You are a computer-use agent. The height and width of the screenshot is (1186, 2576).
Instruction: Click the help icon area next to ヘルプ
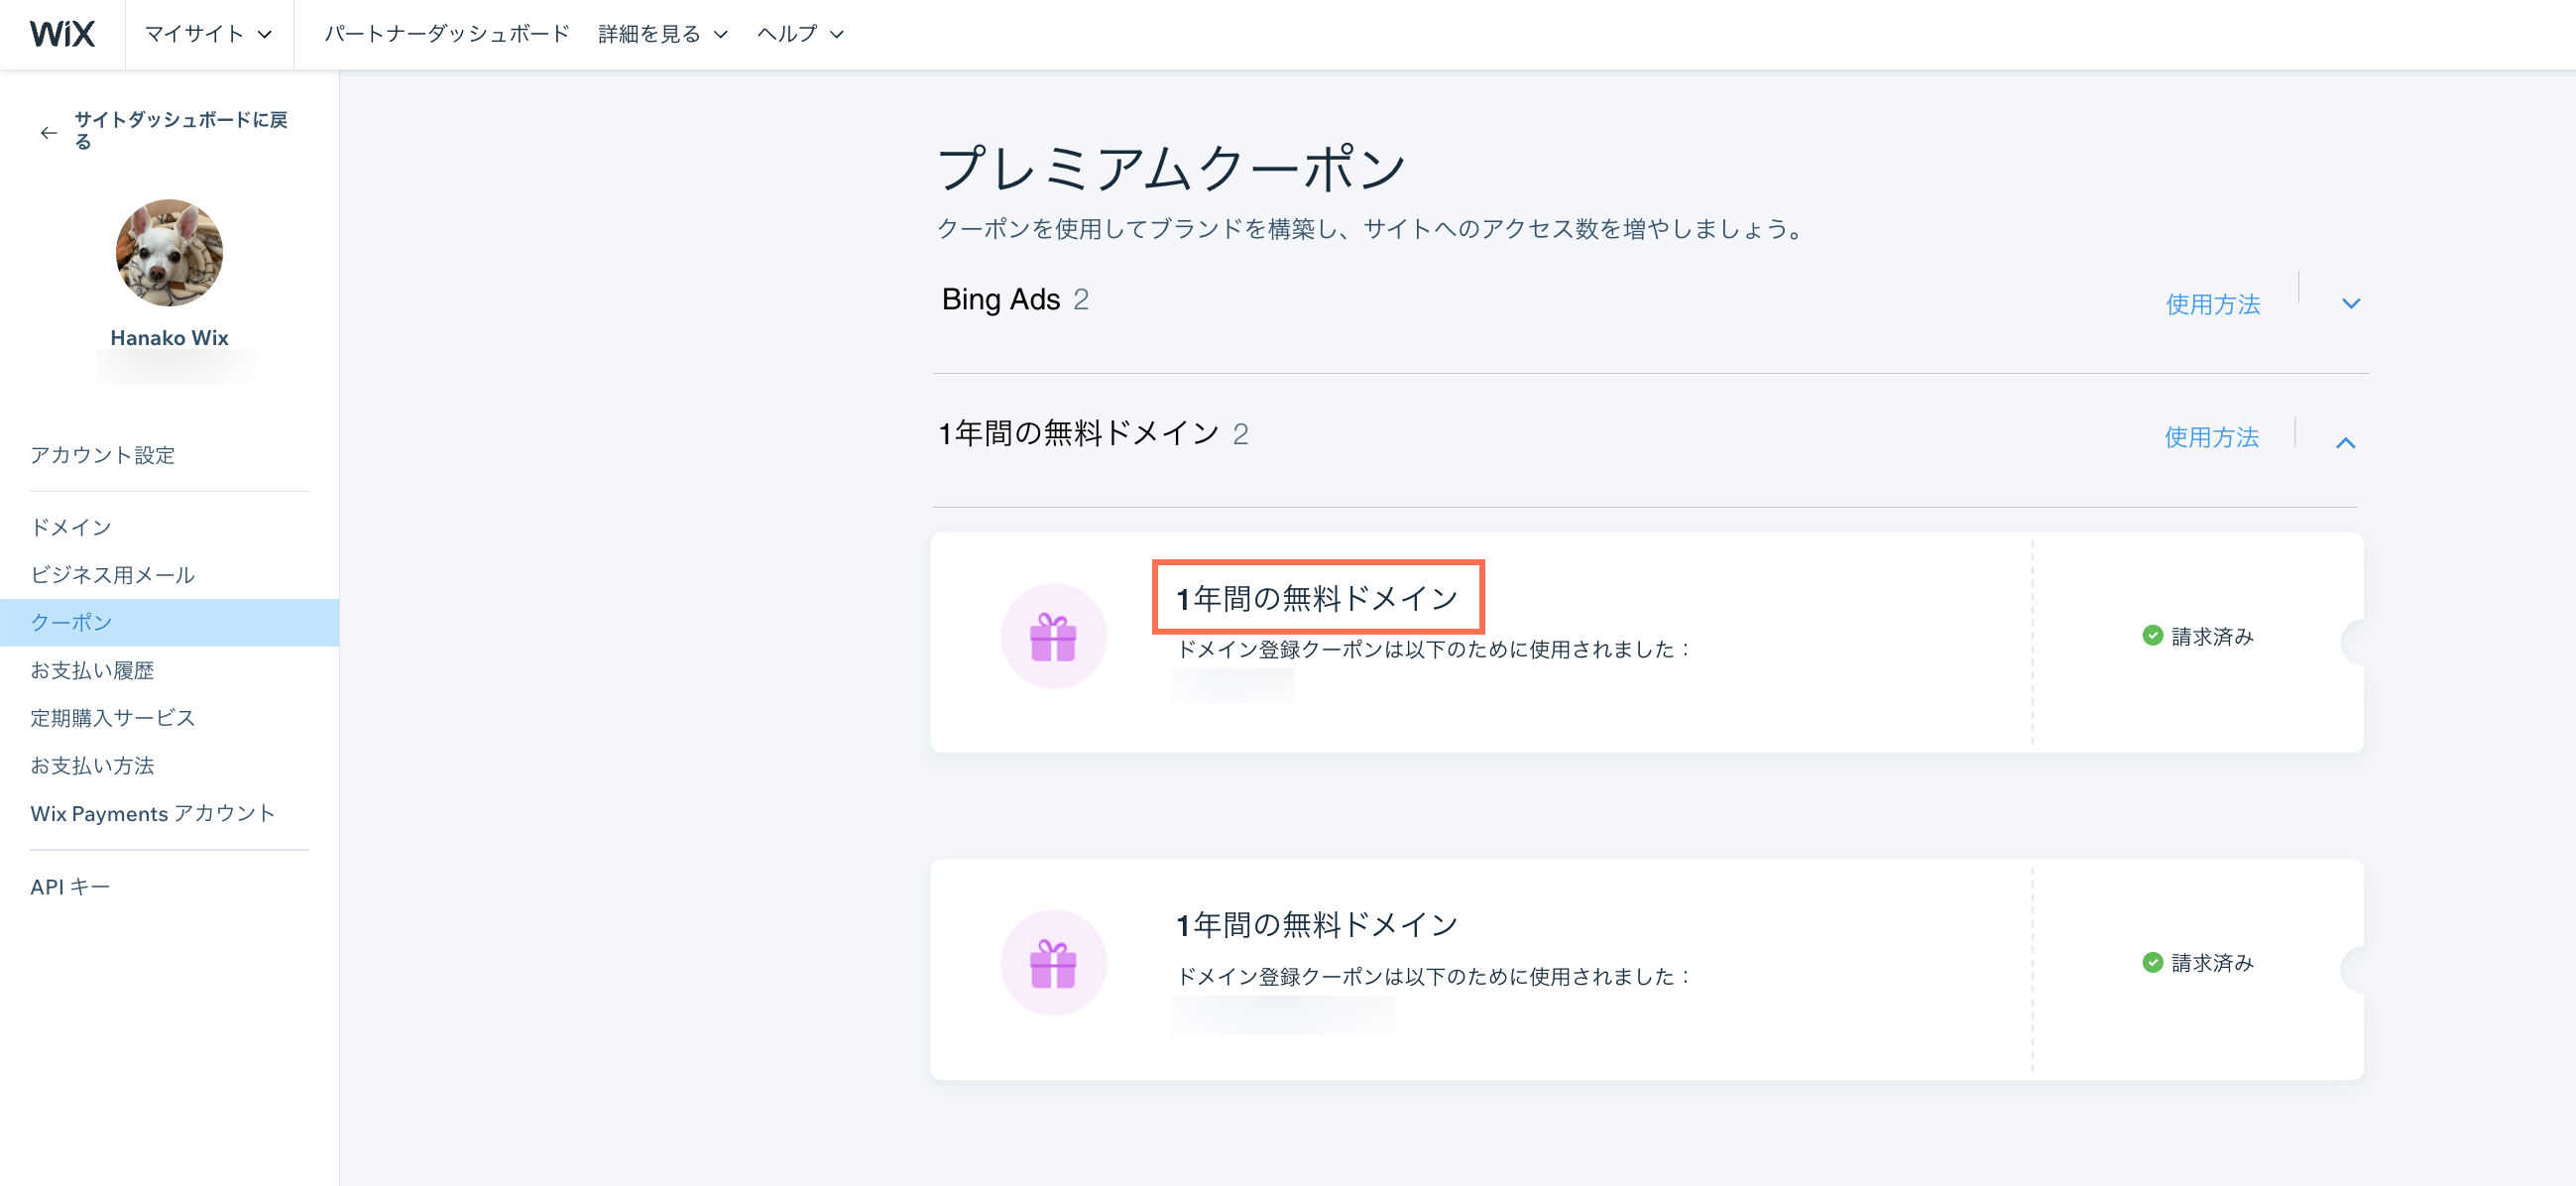(x=838, y=33)
